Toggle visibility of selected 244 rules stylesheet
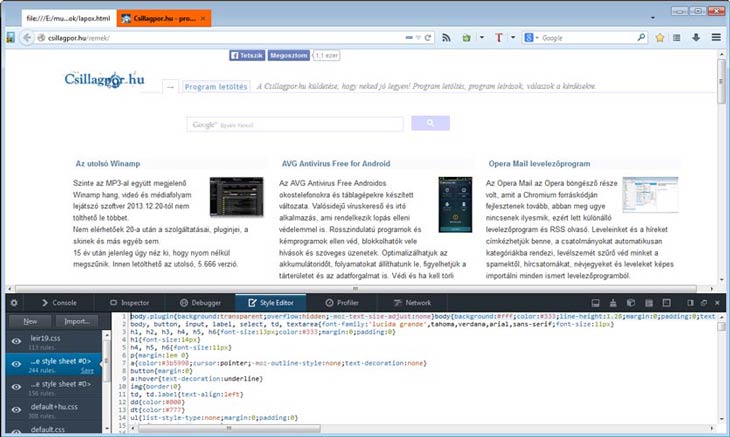This screenshot has width=730, height=437. coord(16,364)
